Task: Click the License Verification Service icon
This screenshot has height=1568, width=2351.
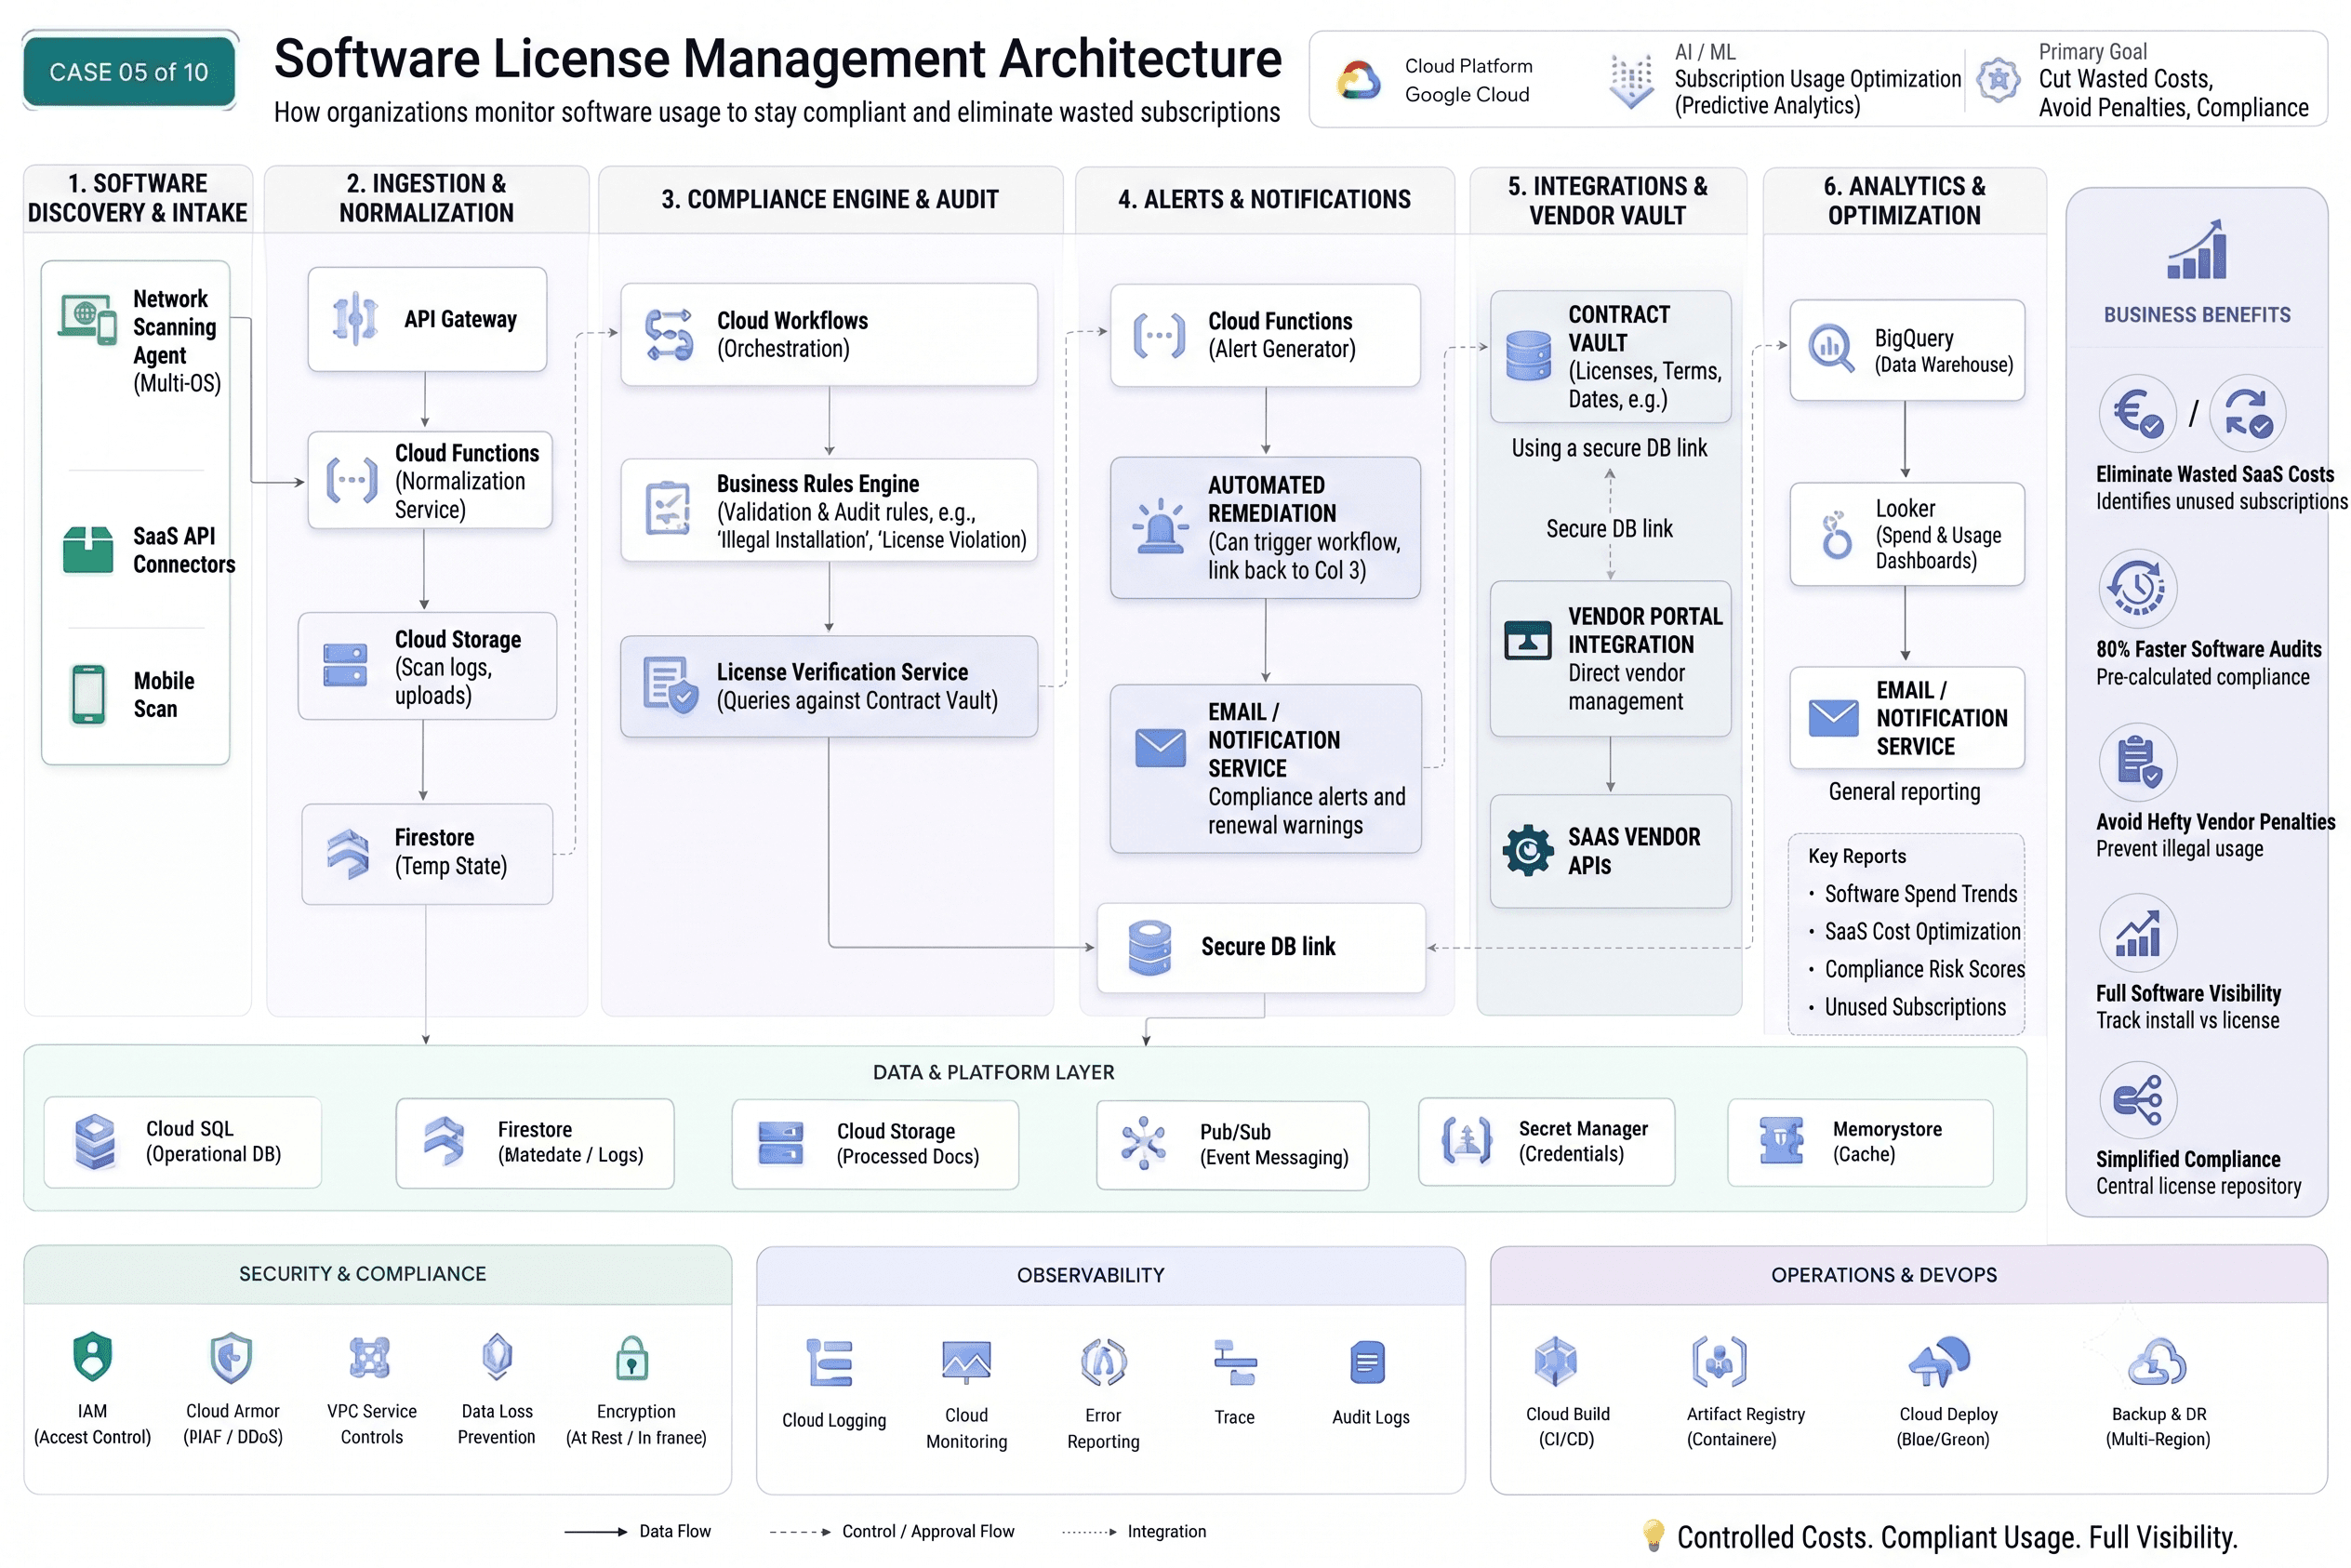Action: point(670,685)
